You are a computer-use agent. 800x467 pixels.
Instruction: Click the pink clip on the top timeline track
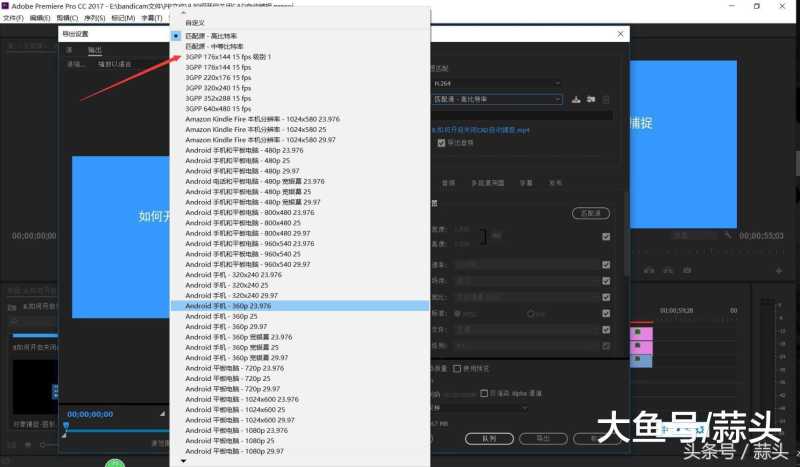pos(641,333)
